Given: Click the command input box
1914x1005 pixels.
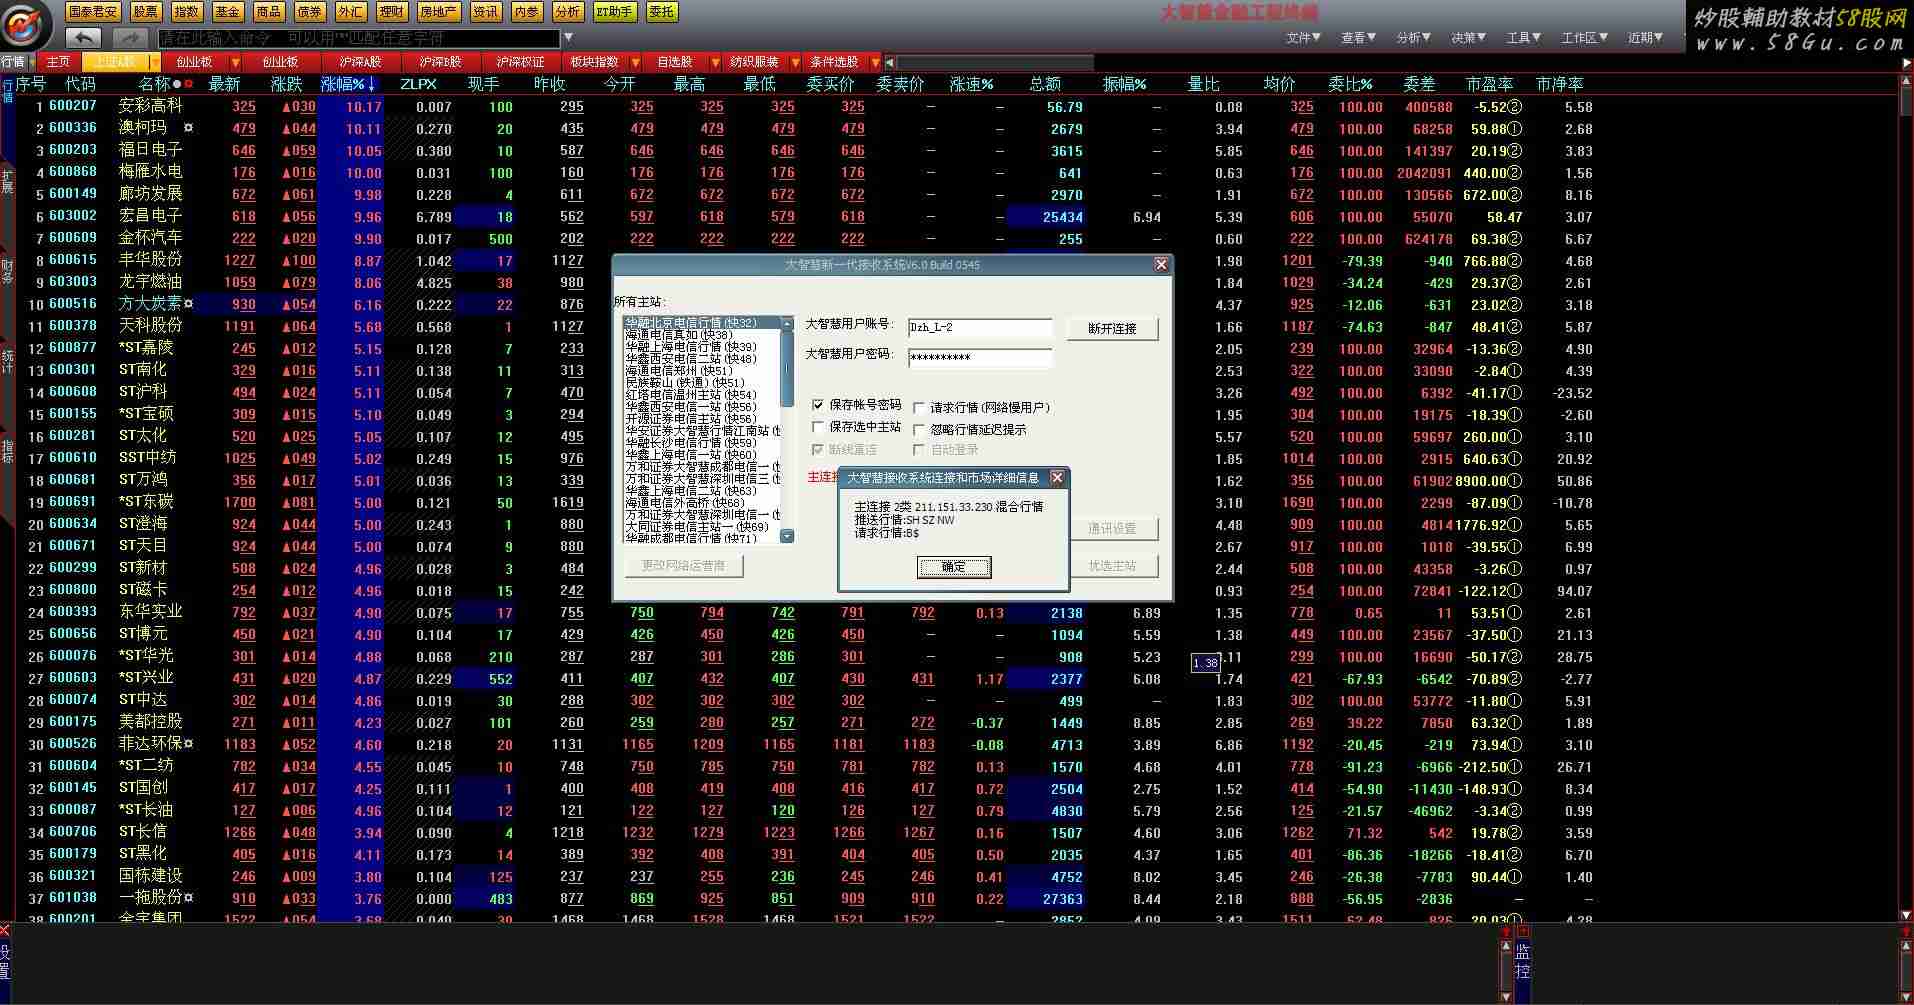Looking at the screenshot, I should [x=360, y=38].
